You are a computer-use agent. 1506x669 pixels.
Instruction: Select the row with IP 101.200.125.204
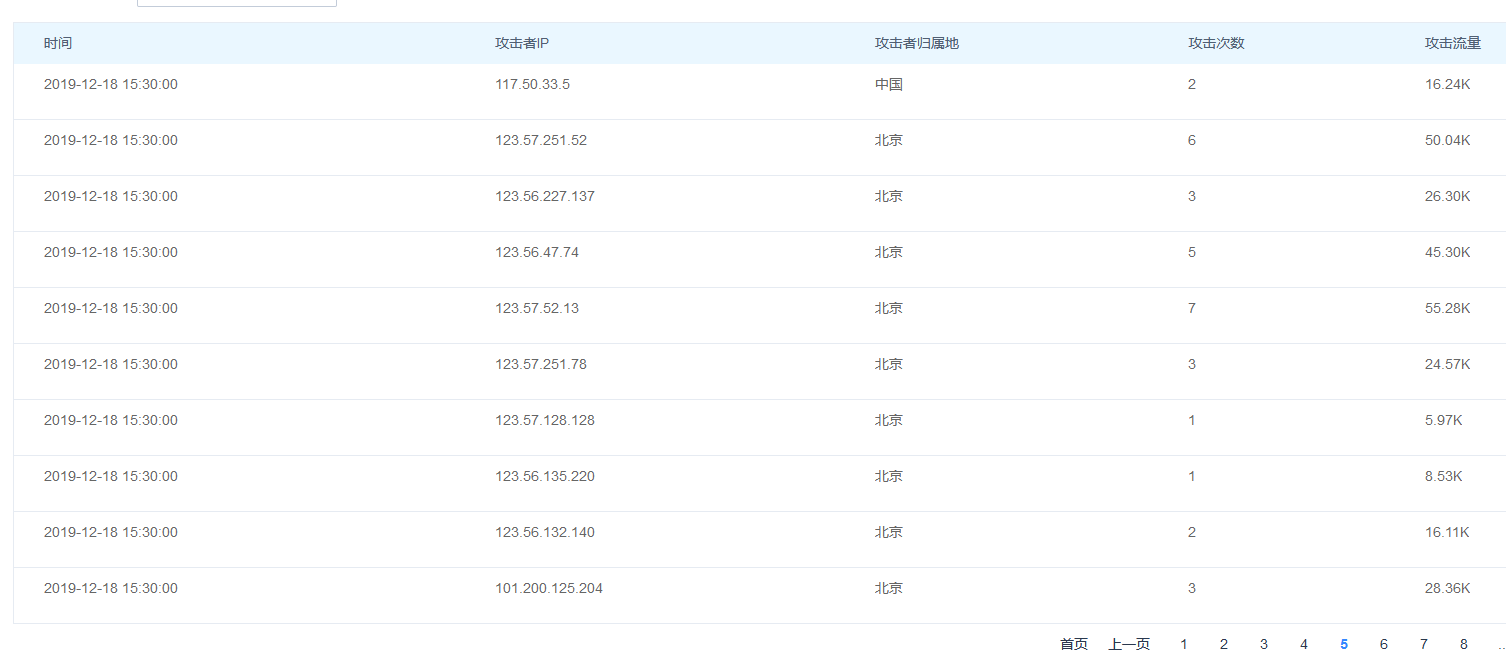[549, 588]
